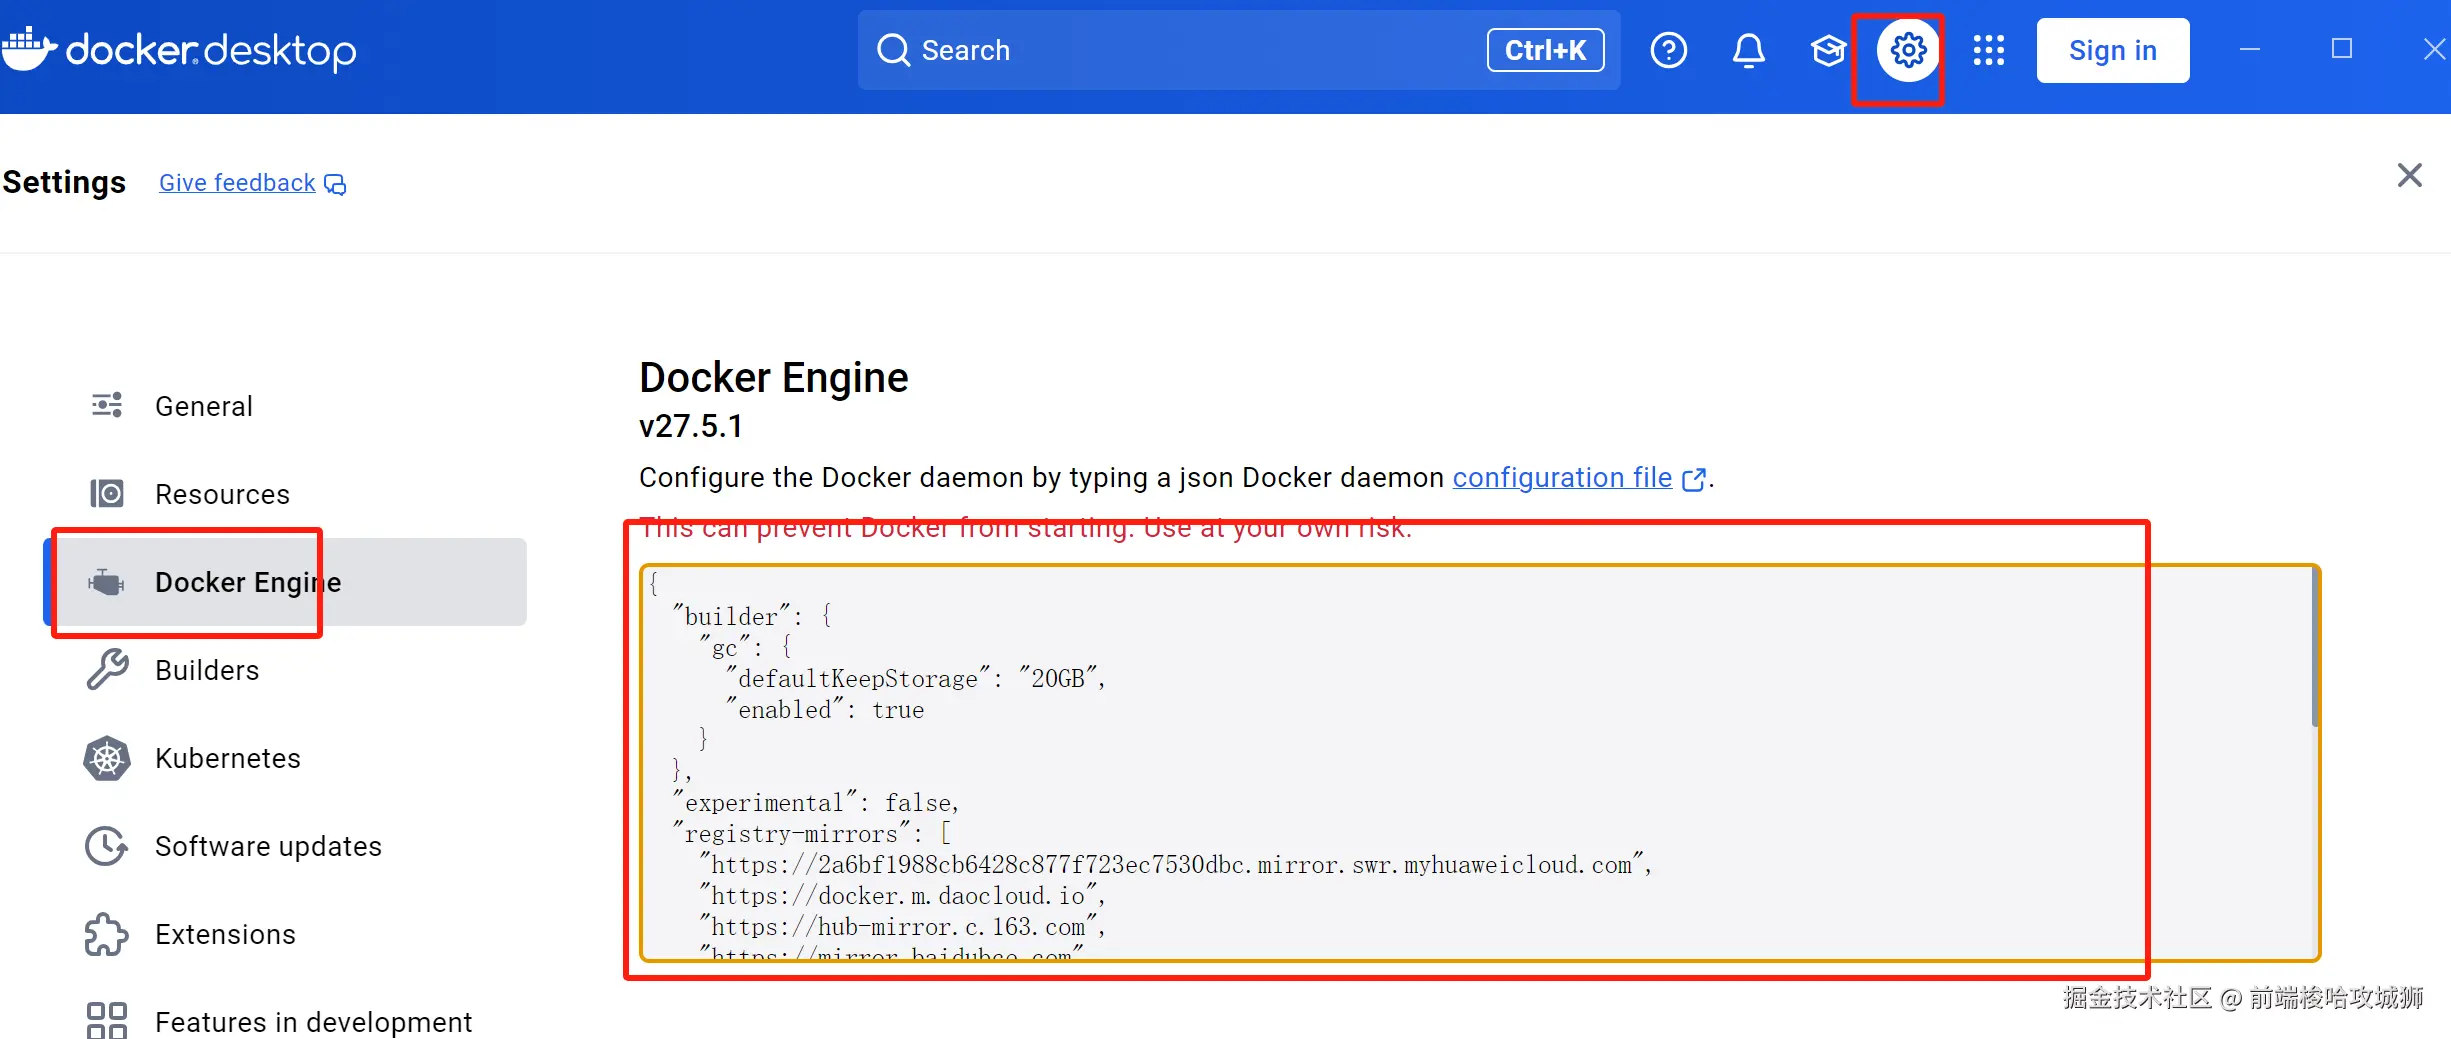This screenshot has height=1039, width=2451.
Task: Select the Docker Engine sidebar item
Action: [285, 582]
